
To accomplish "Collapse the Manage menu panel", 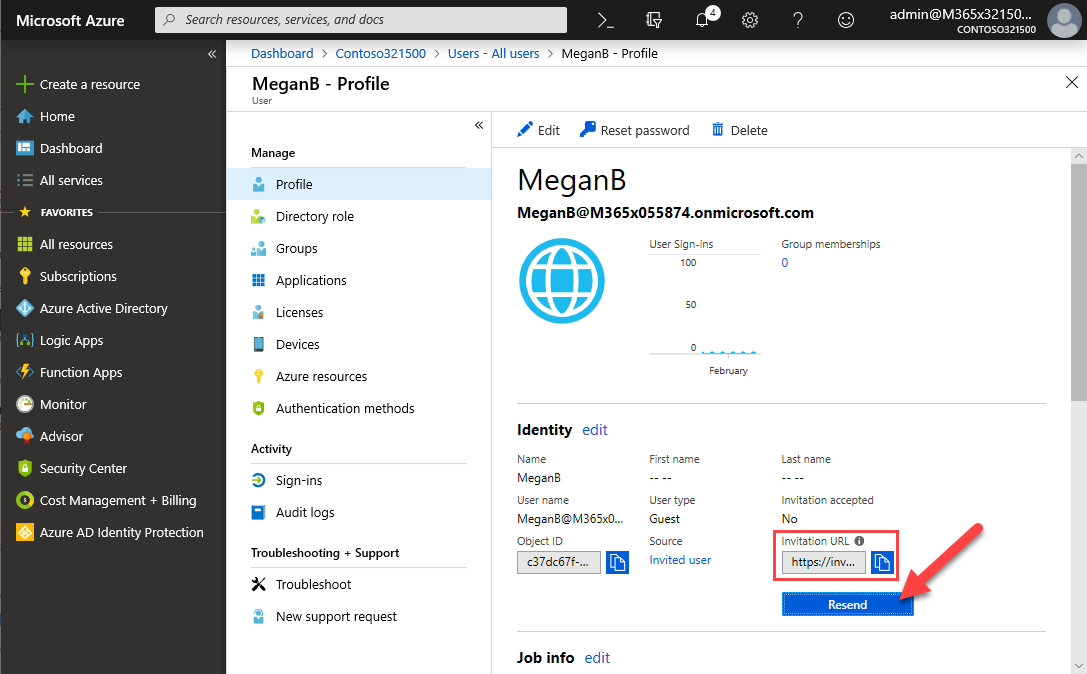I will tap(479, 125).
